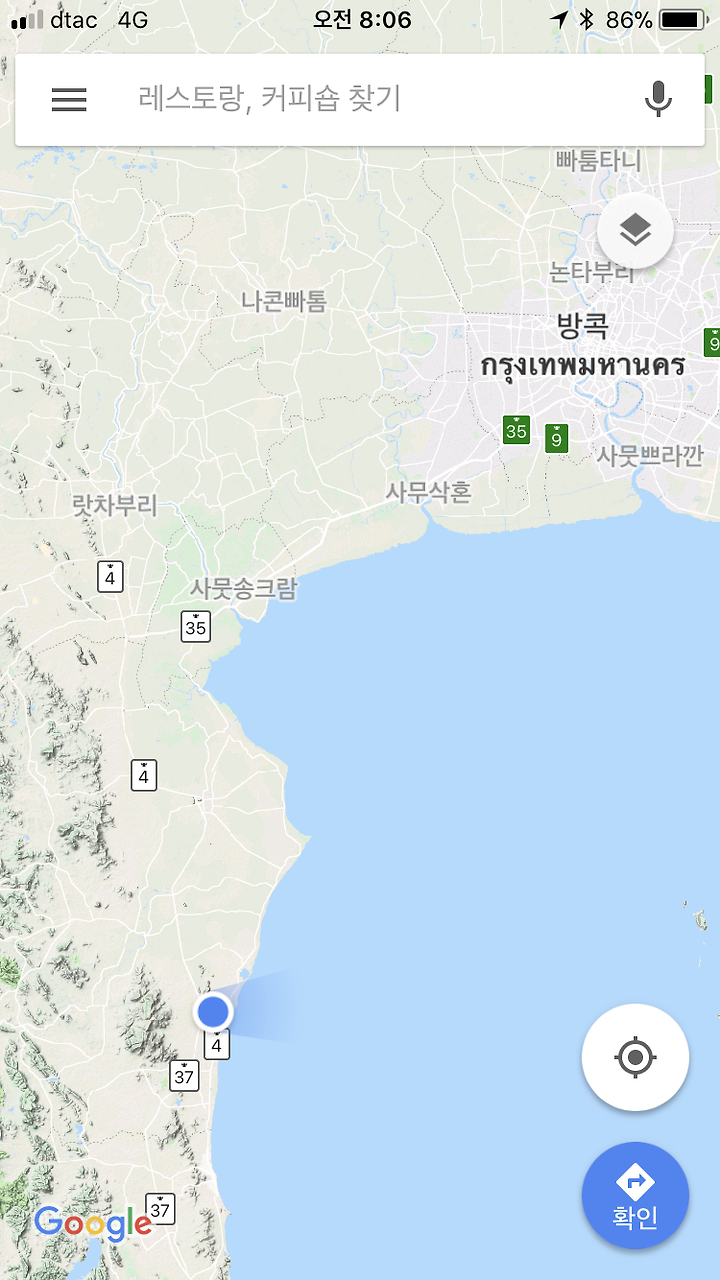Tap the microphone voice search icon
This screenshot has height=1280, width=720.
657,99
